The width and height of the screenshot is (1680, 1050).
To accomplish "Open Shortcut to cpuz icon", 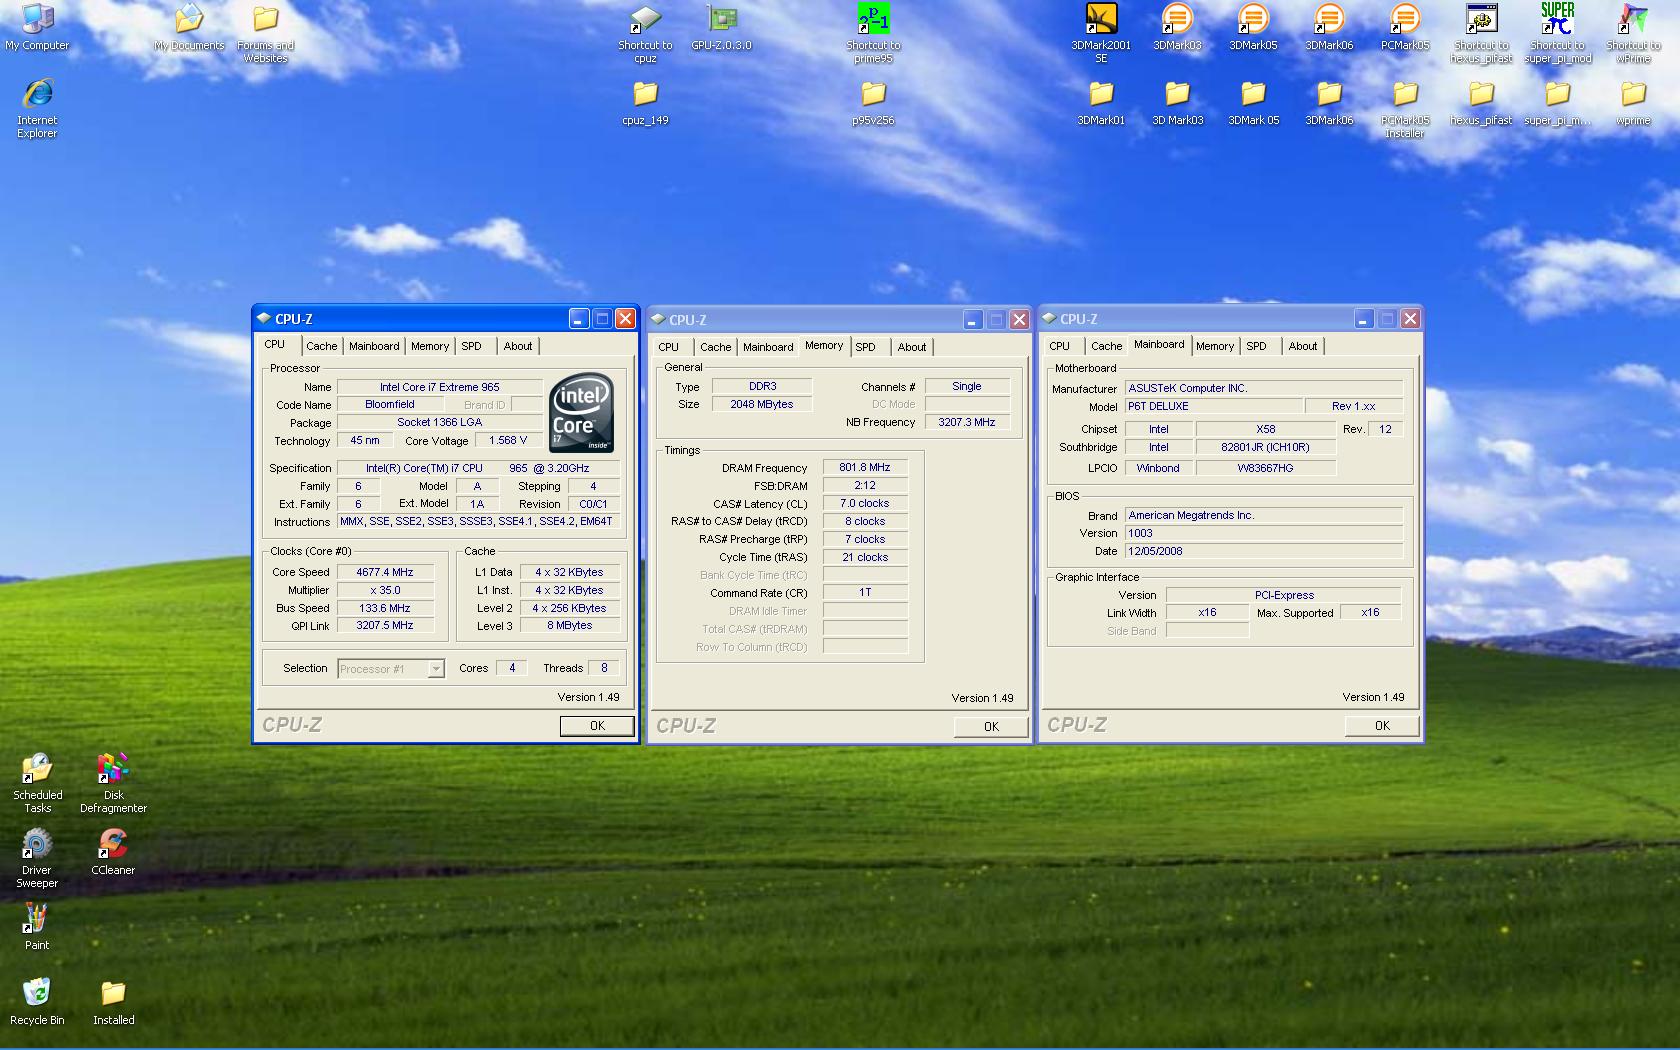I will tap(645, 34).
